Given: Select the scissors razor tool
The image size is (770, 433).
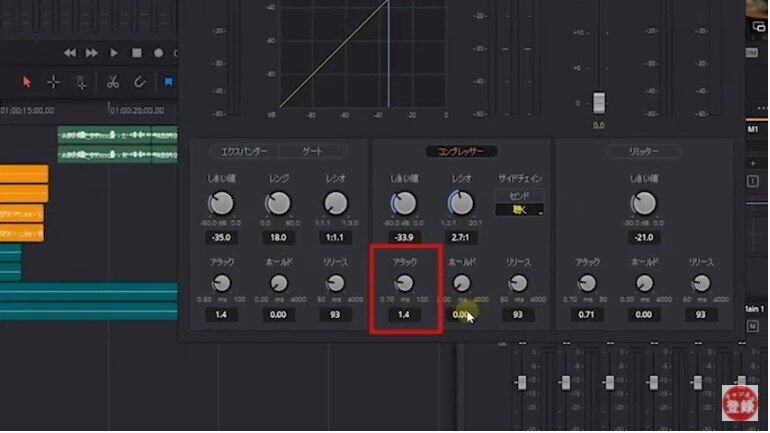Looking at the screenshot, I should tap(113, 82).
